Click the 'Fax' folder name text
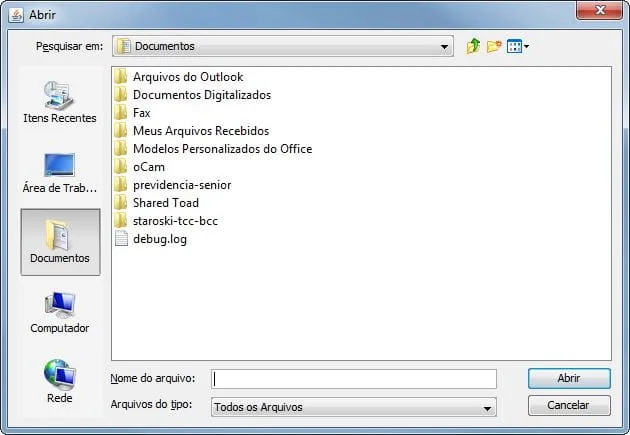This screenshot has width=630, height=435. [x=141, y=113]
